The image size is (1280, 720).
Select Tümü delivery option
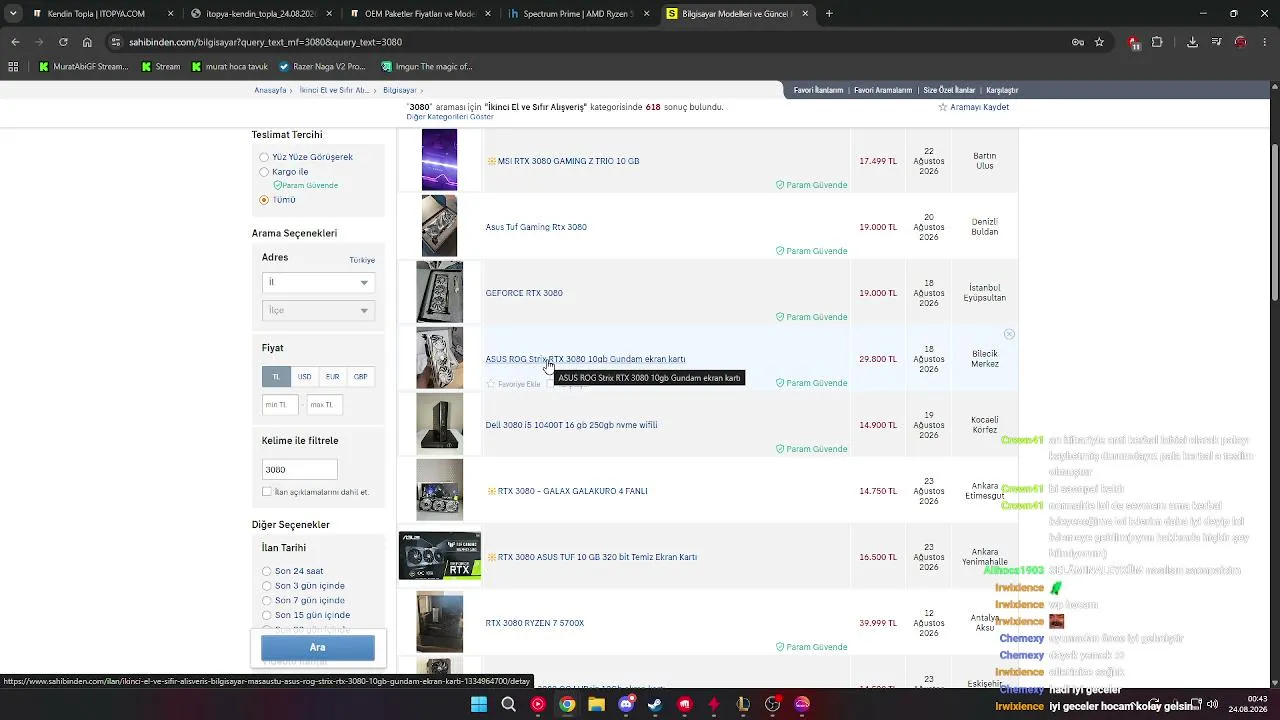coord(264,200)
